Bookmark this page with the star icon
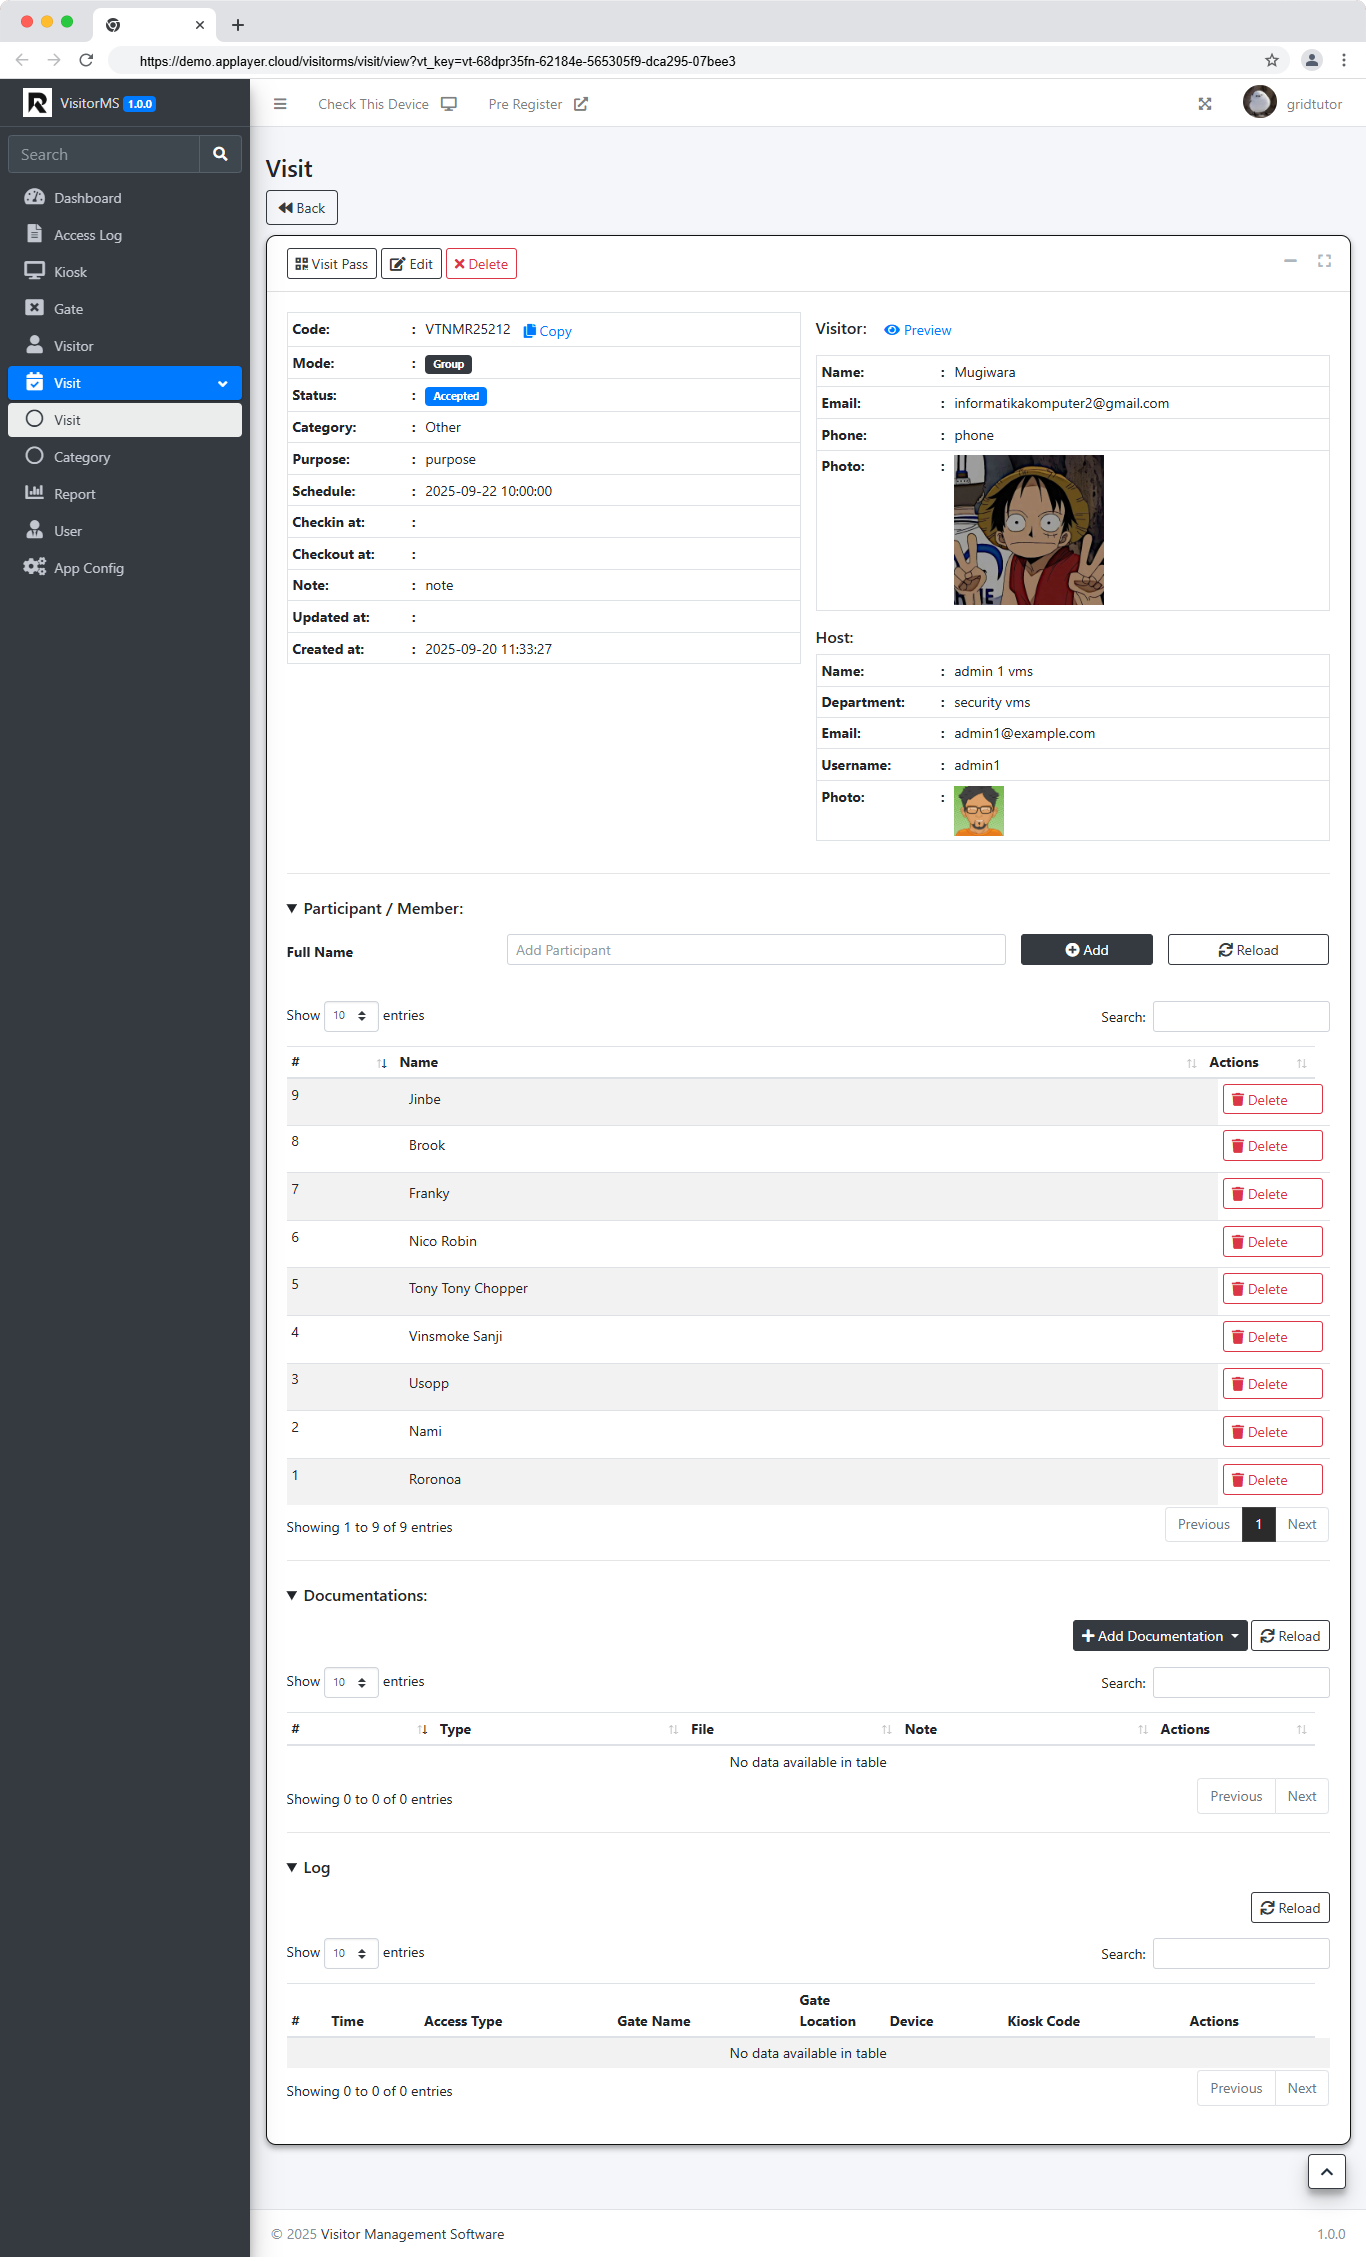 click(1271, 61)
